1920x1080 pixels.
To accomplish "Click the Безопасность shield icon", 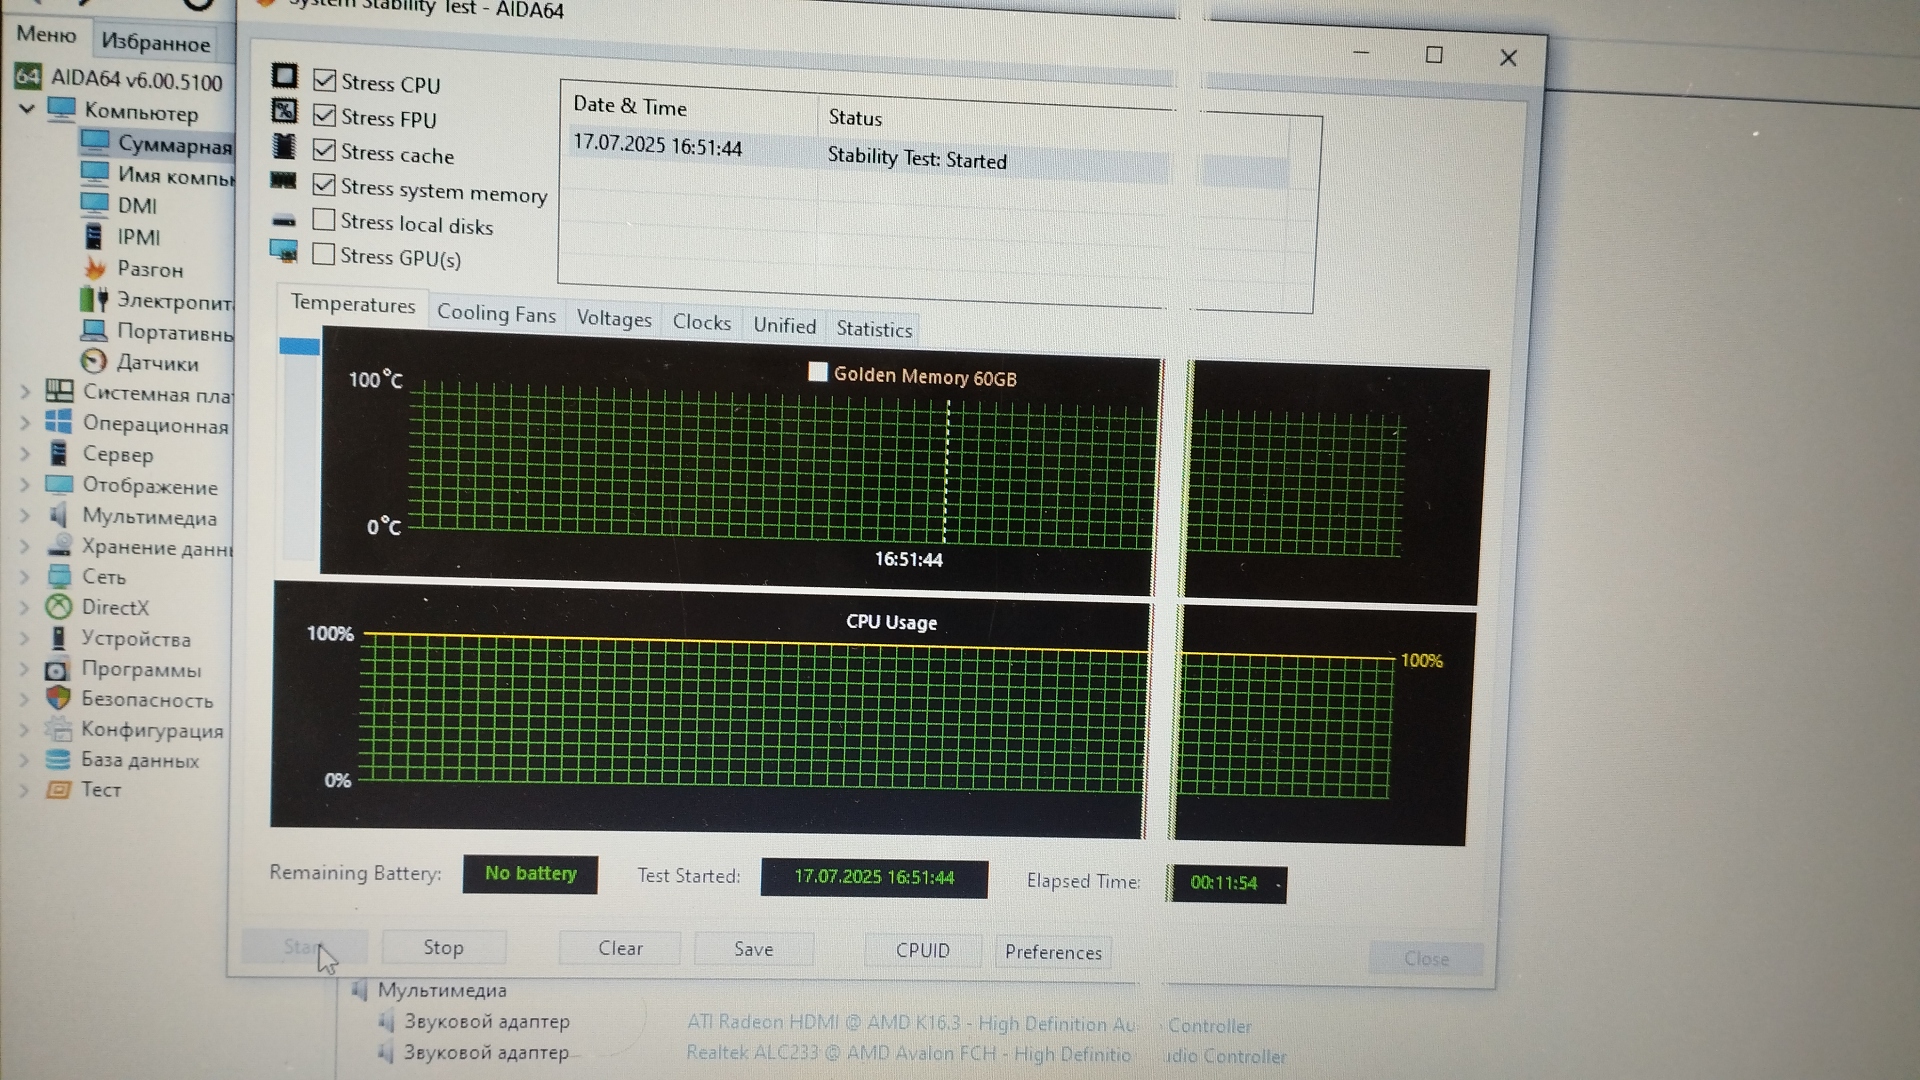I will point(58,699).
